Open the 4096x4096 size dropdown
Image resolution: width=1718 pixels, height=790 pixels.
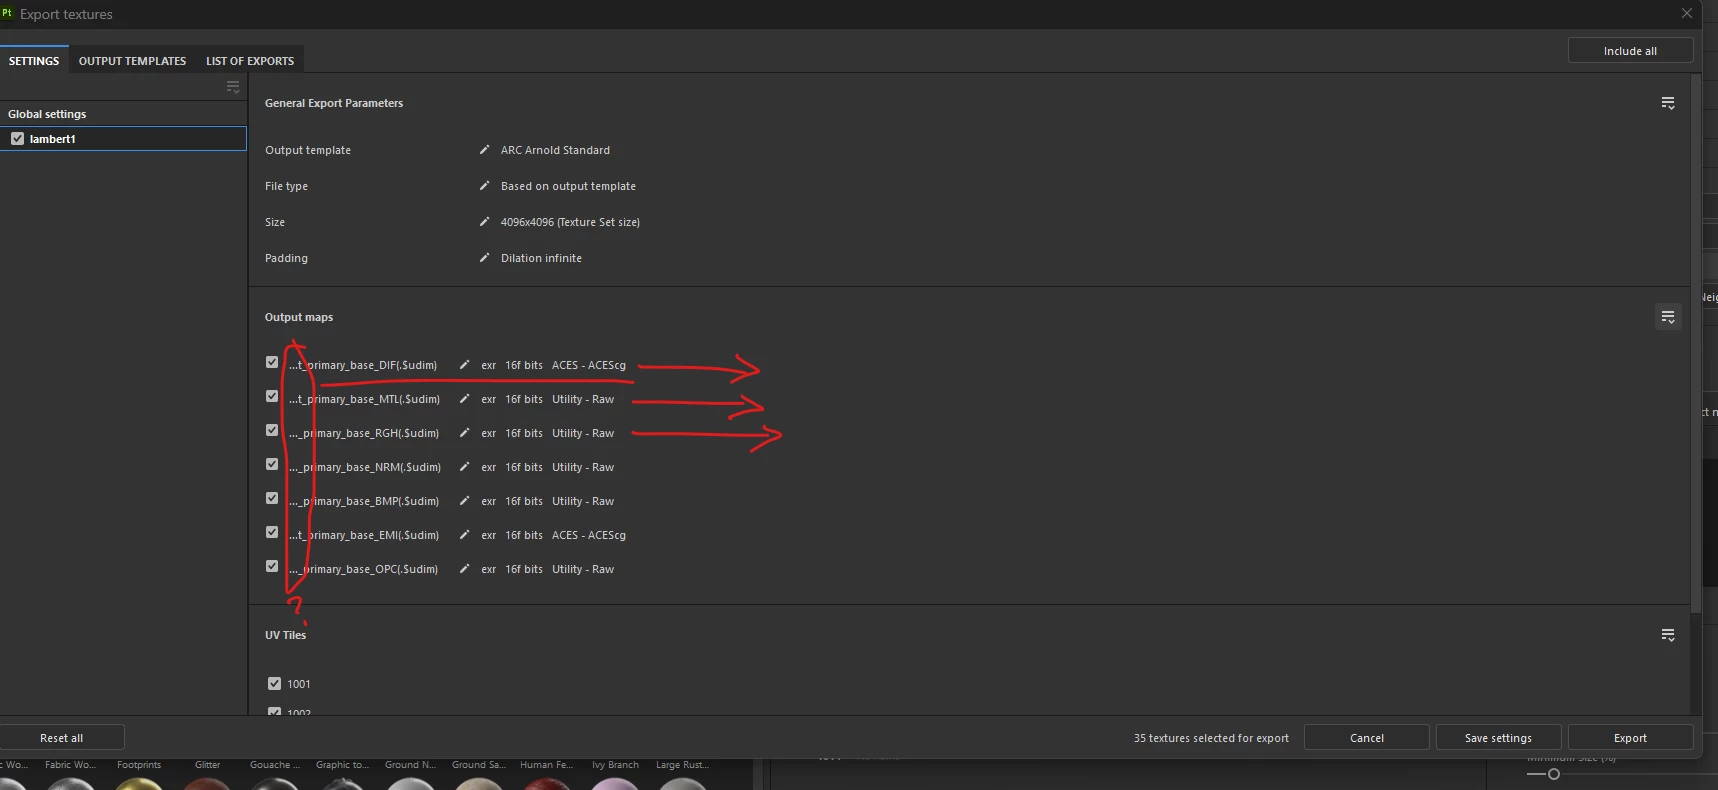pos(570,222)
